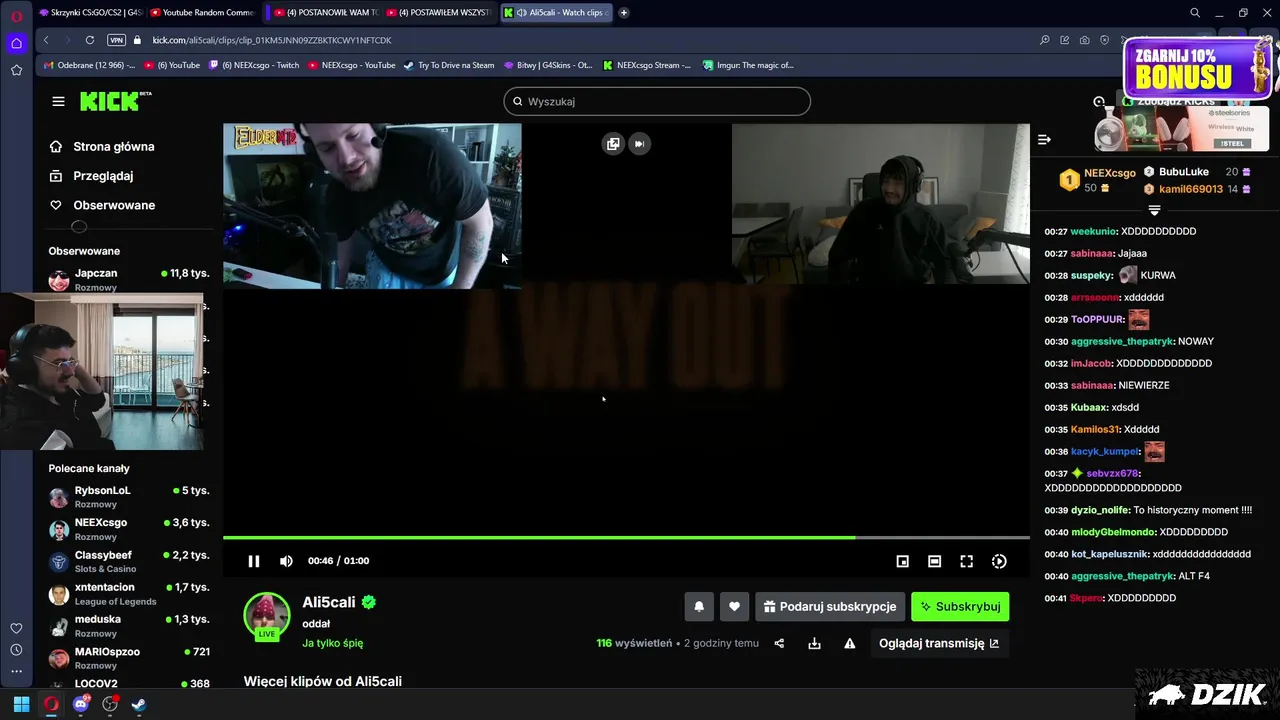Viewport: 1280px width, 720px height.
Task: Open RybsonLoL recommended channel
Action: pyautogui.click(x=128, y=497)
